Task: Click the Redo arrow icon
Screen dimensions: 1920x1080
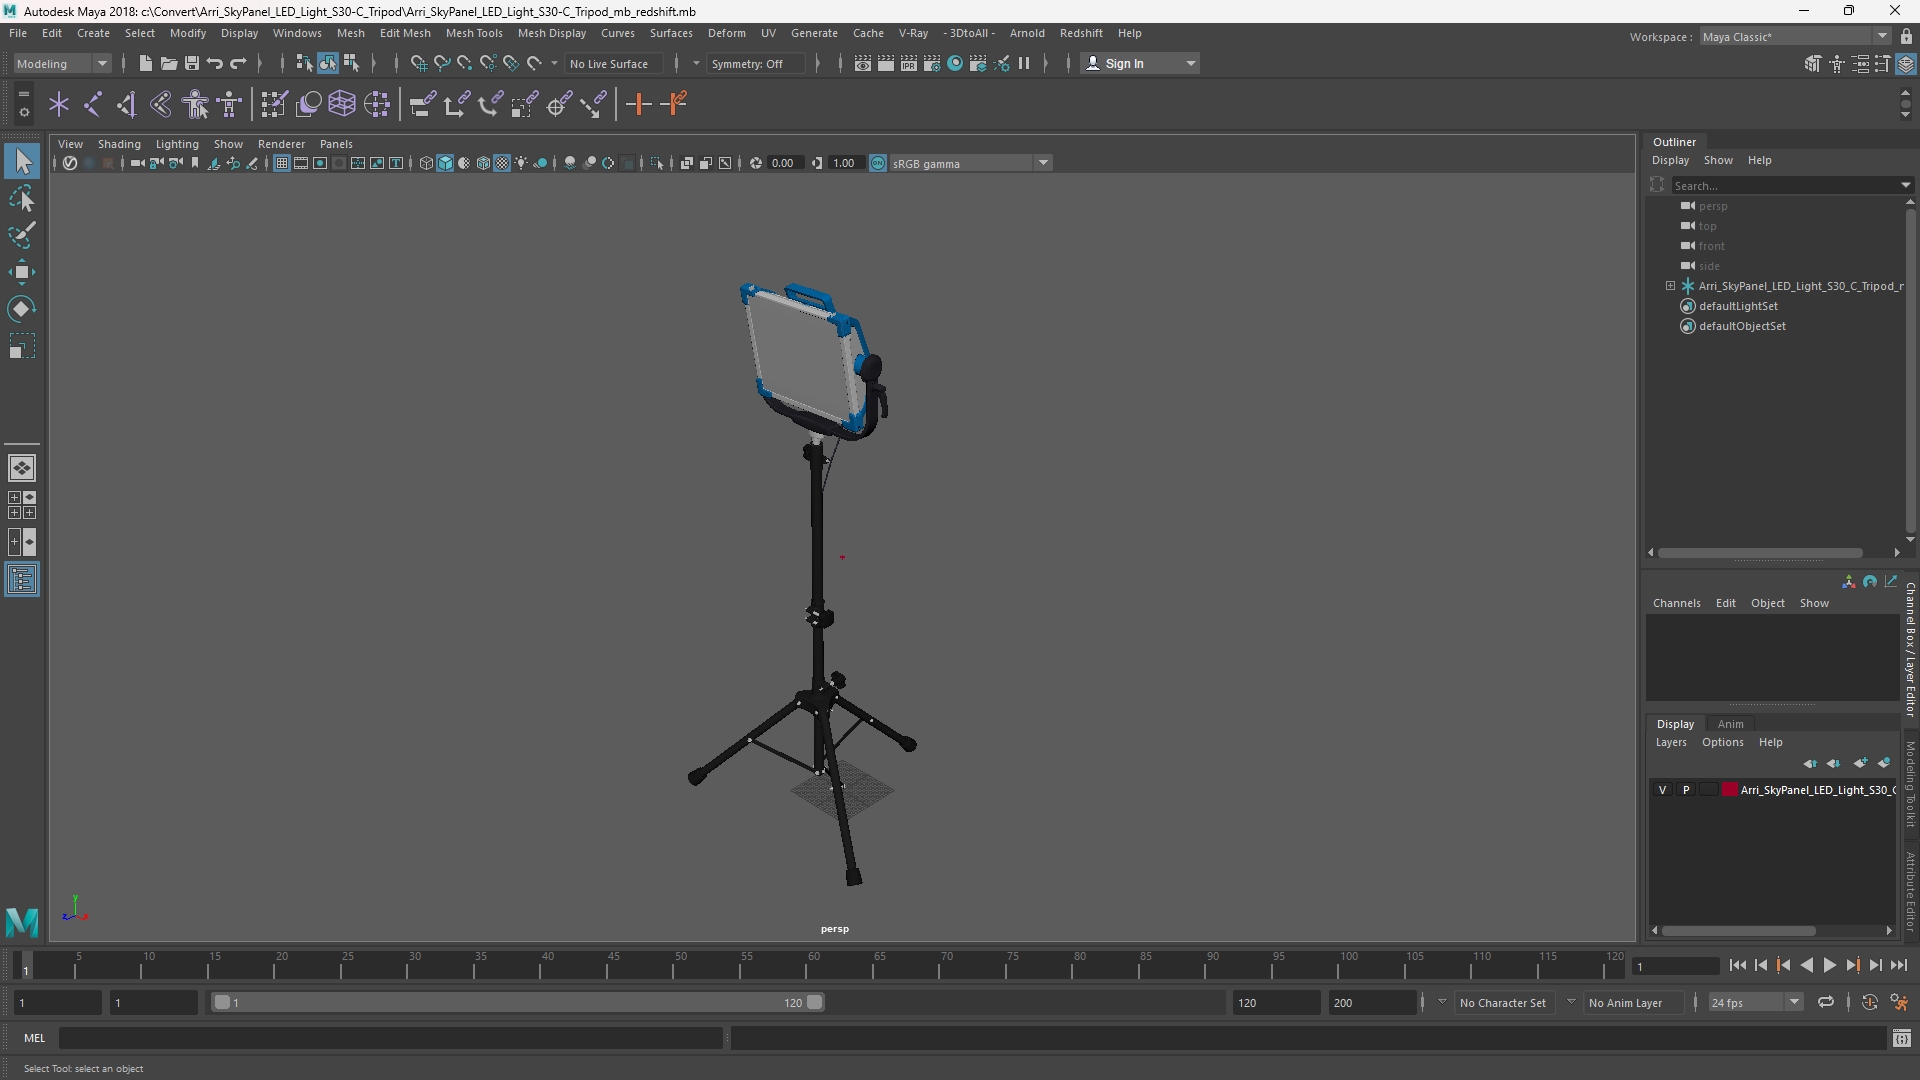Action: point(238,63)
